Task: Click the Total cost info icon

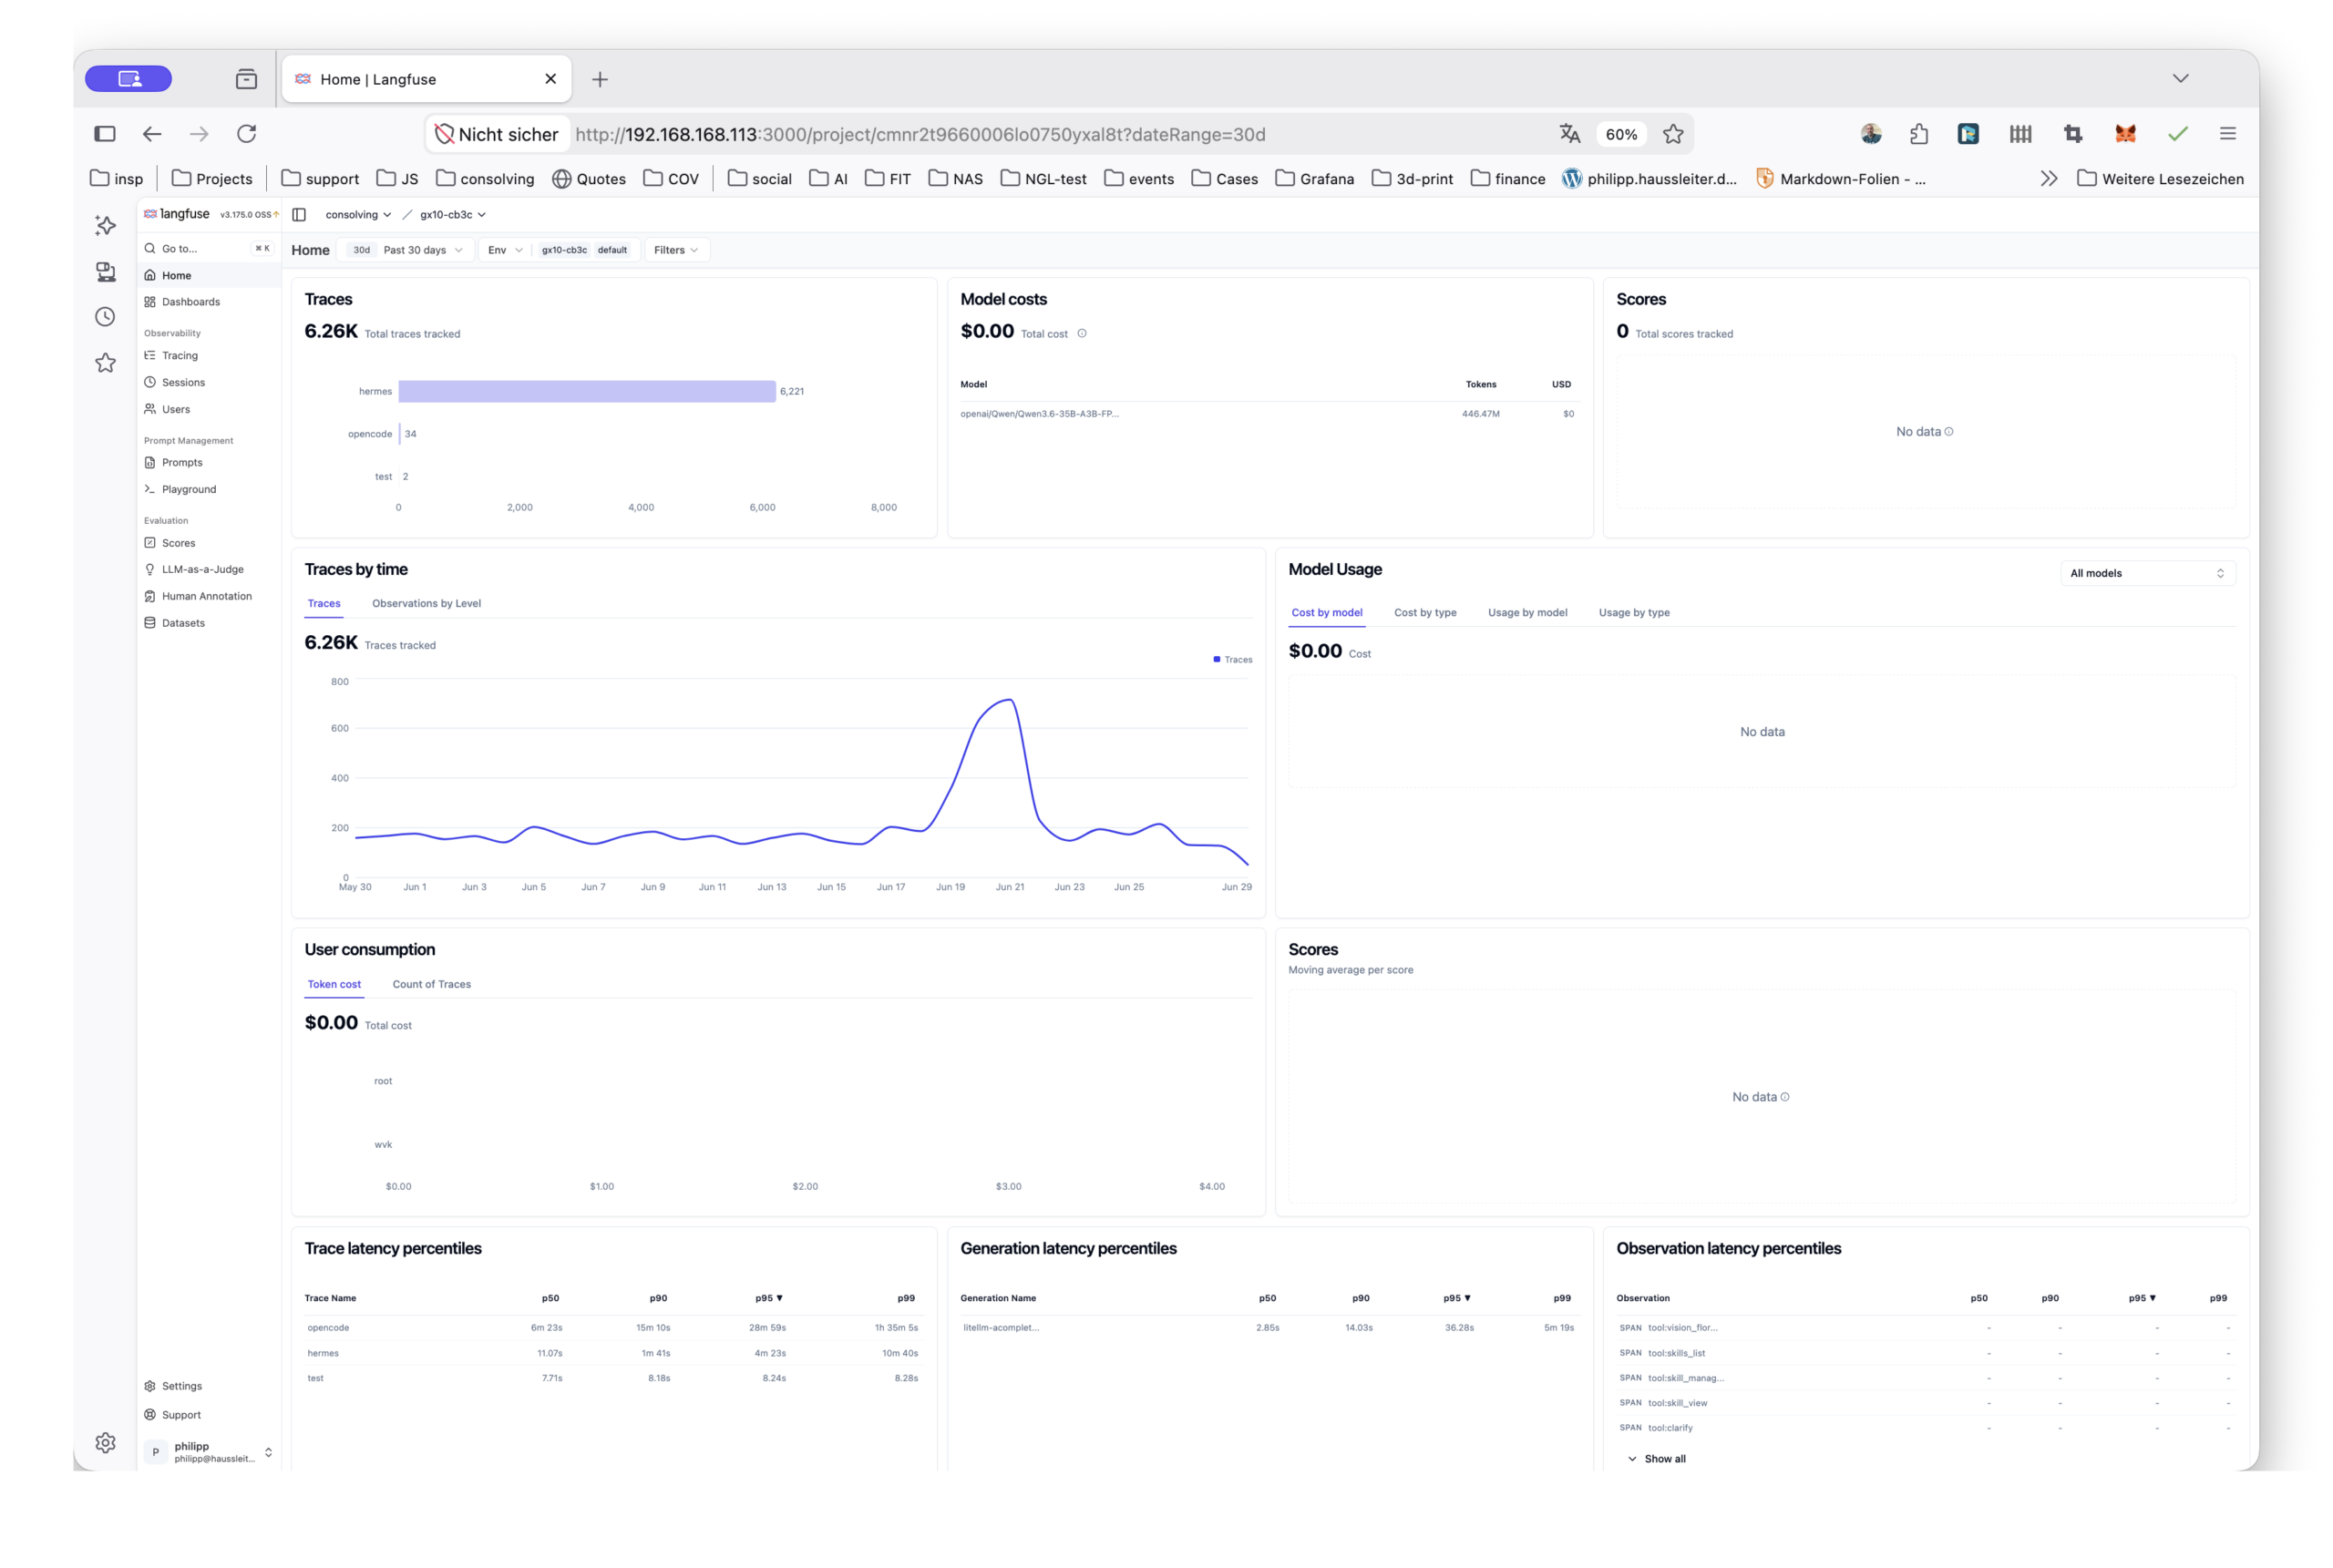Action: click(x=1082, y=334)
